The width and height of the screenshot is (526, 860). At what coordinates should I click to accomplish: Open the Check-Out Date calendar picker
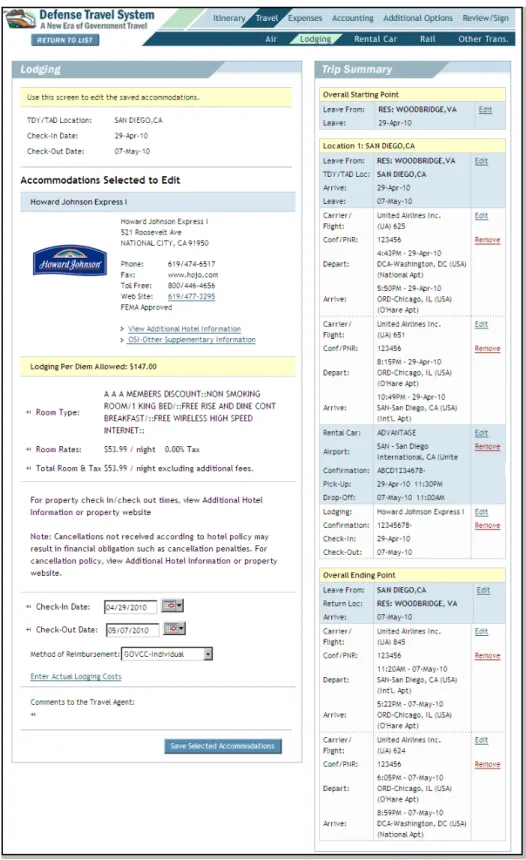(174, 628)
